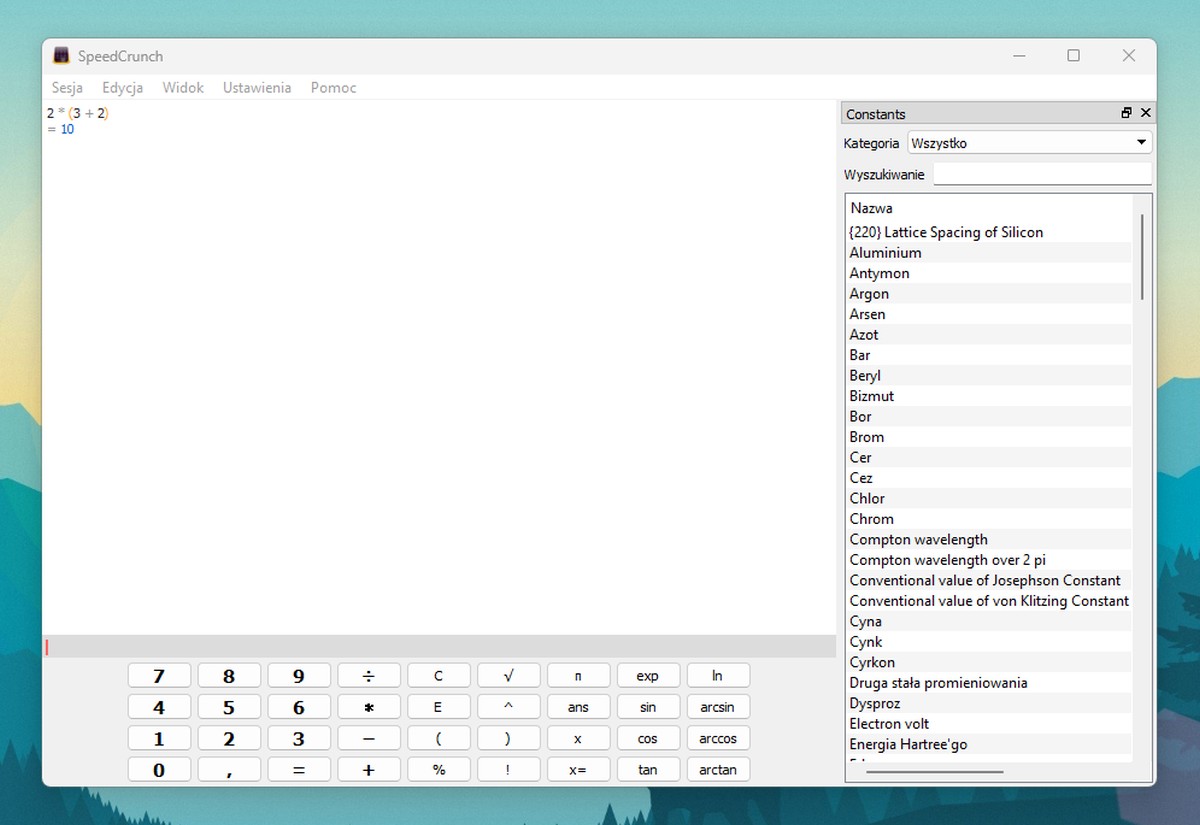Click the pi constant key
The width and height of the screenshot is (1200, 825).
click(578, 676)
